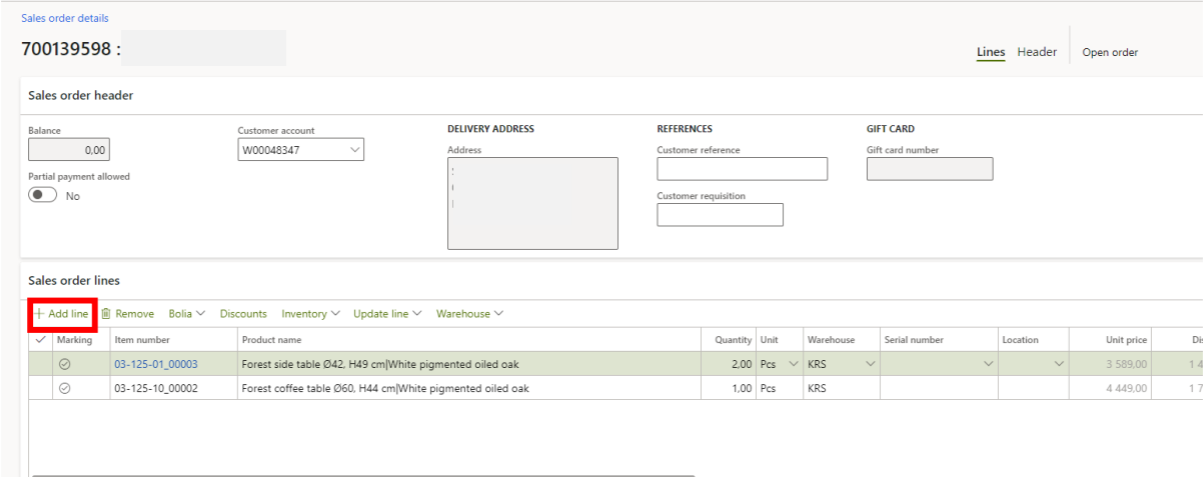
Task: Click the Customer reference input field
Action: (741, 169)
